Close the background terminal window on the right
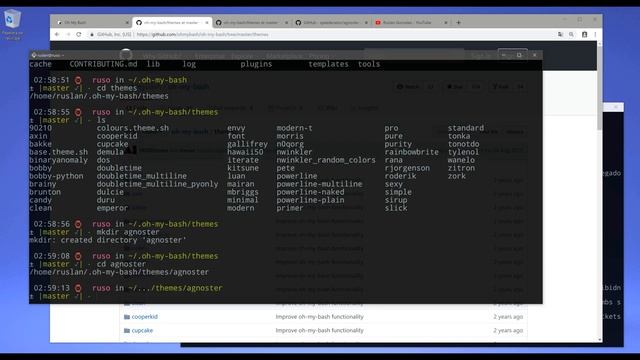This screenshot has width=640, height=360. pos(616,107)
